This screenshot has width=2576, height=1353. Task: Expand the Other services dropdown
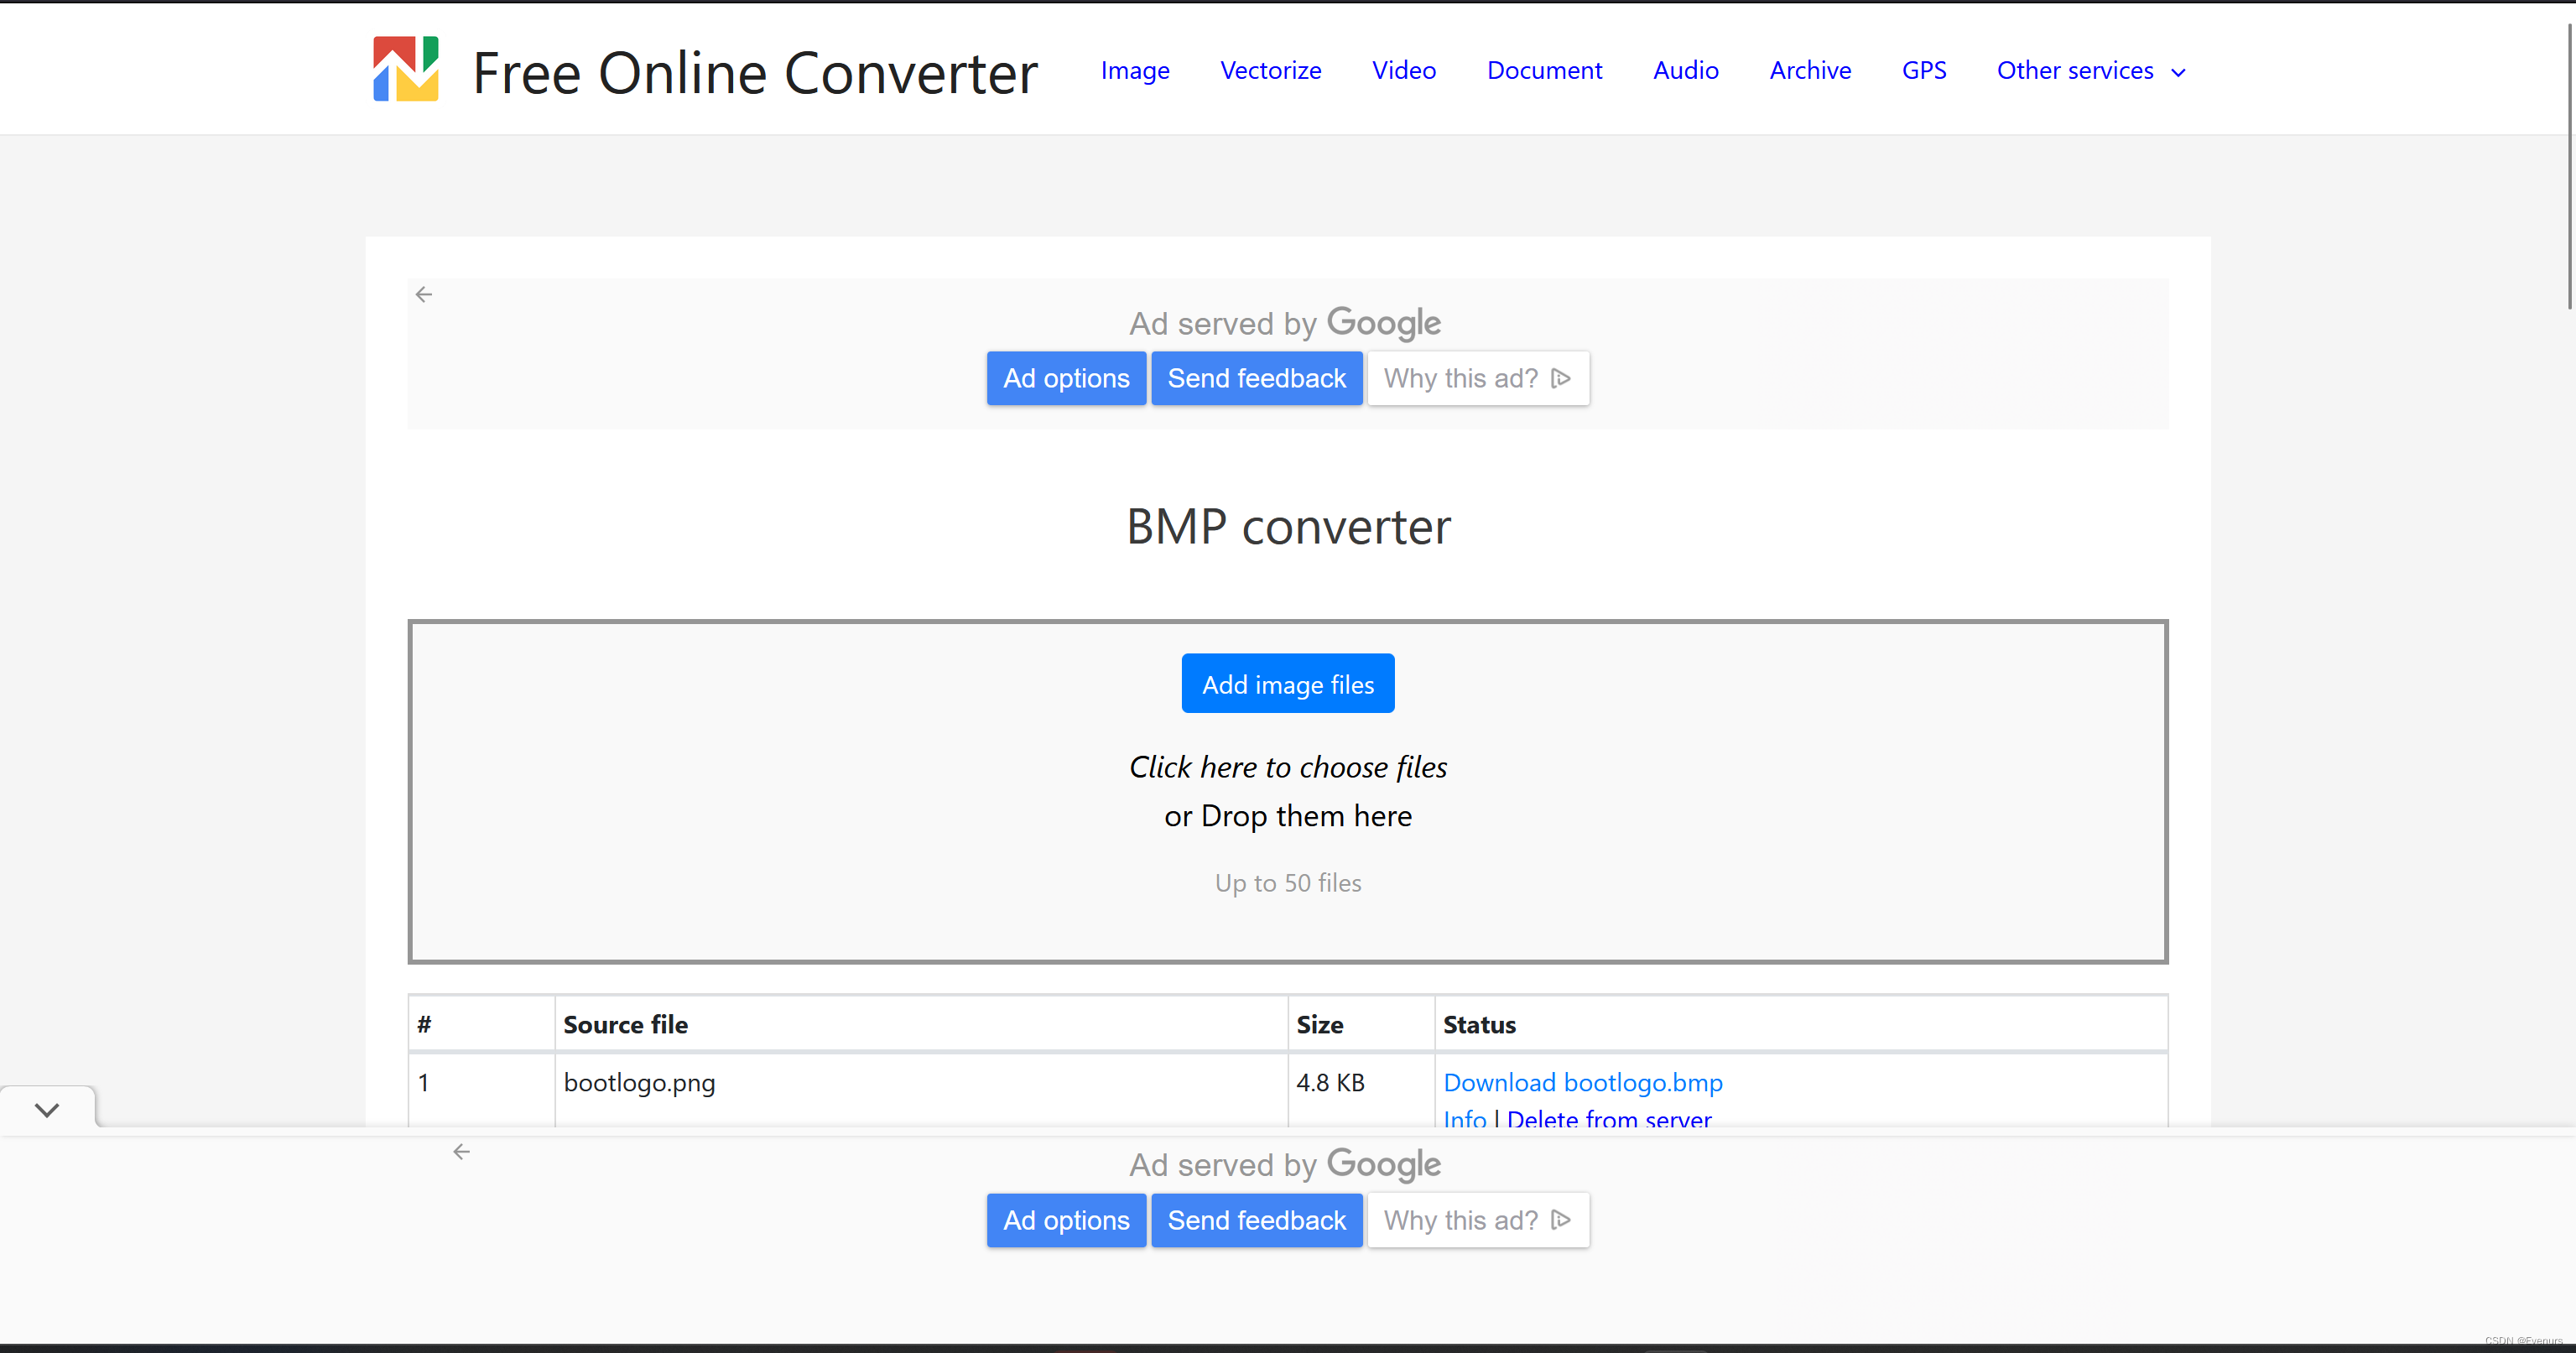tap(2090, 71)
